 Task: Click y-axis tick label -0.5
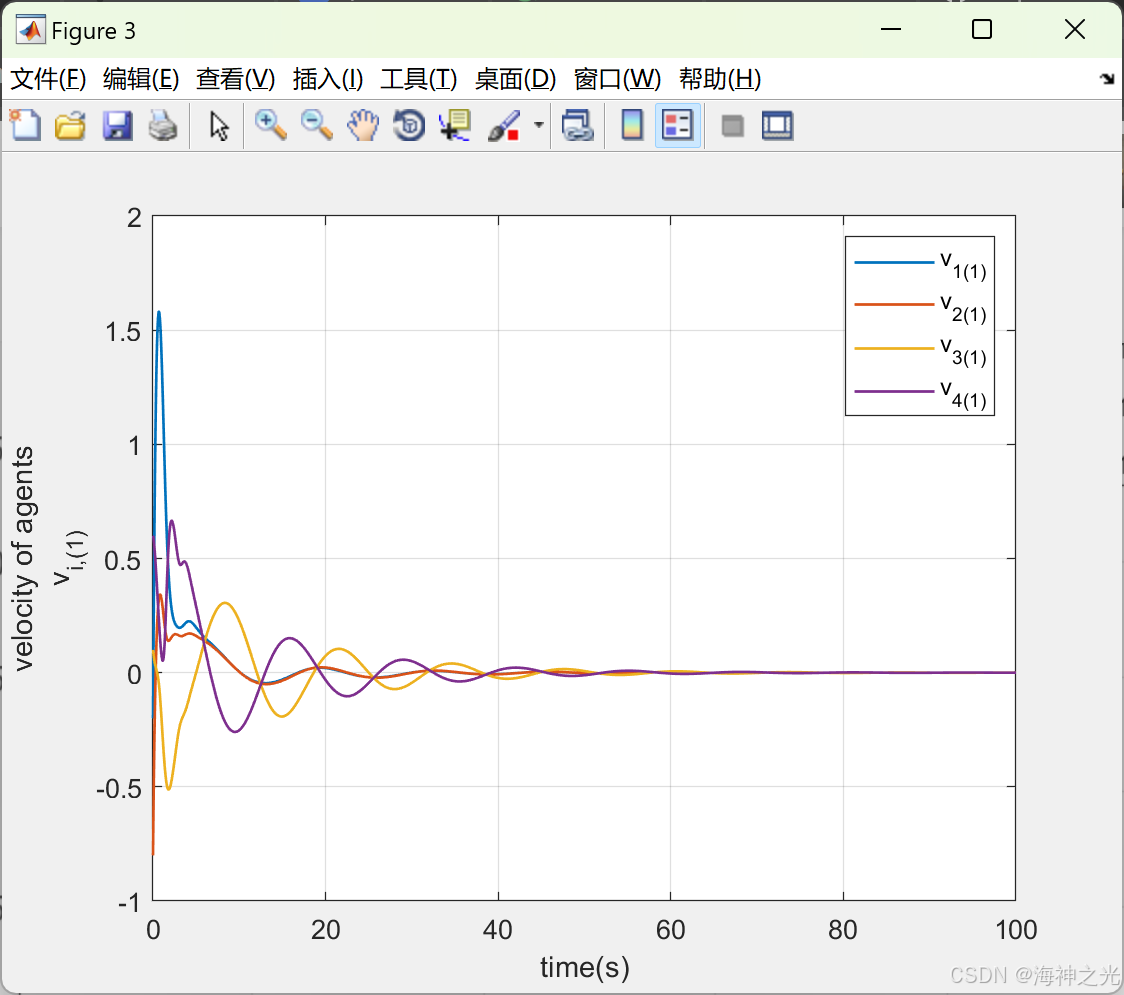[119, 789]
